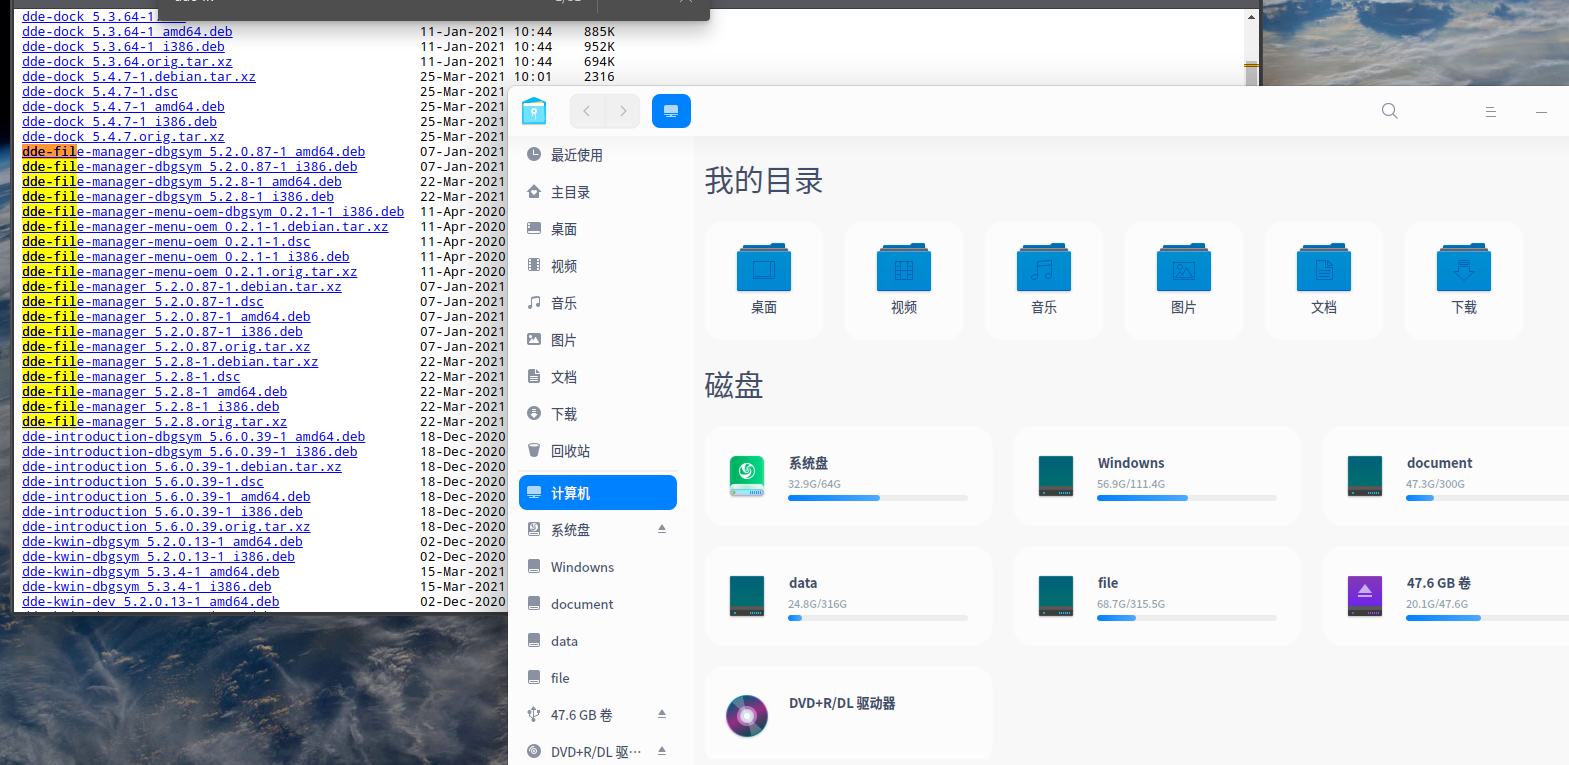Open the 图片 folder icon in 我的目录
This screenshot has height=765, width=1569.
pos(1184,267)
